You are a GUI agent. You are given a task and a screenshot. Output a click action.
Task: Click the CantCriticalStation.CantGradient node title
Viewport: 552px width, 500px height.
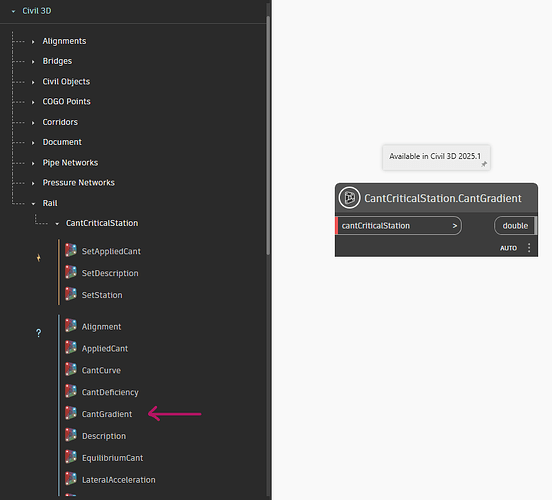[x=443, y=198]
